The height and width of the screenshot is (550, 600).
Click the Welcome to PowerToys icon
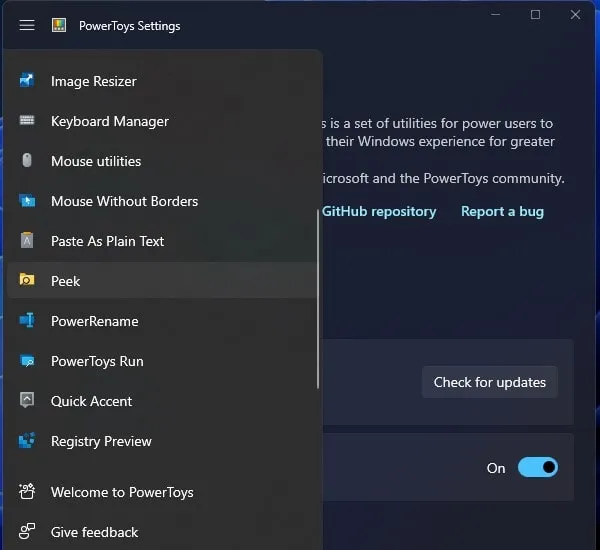(x=27, y=491)
